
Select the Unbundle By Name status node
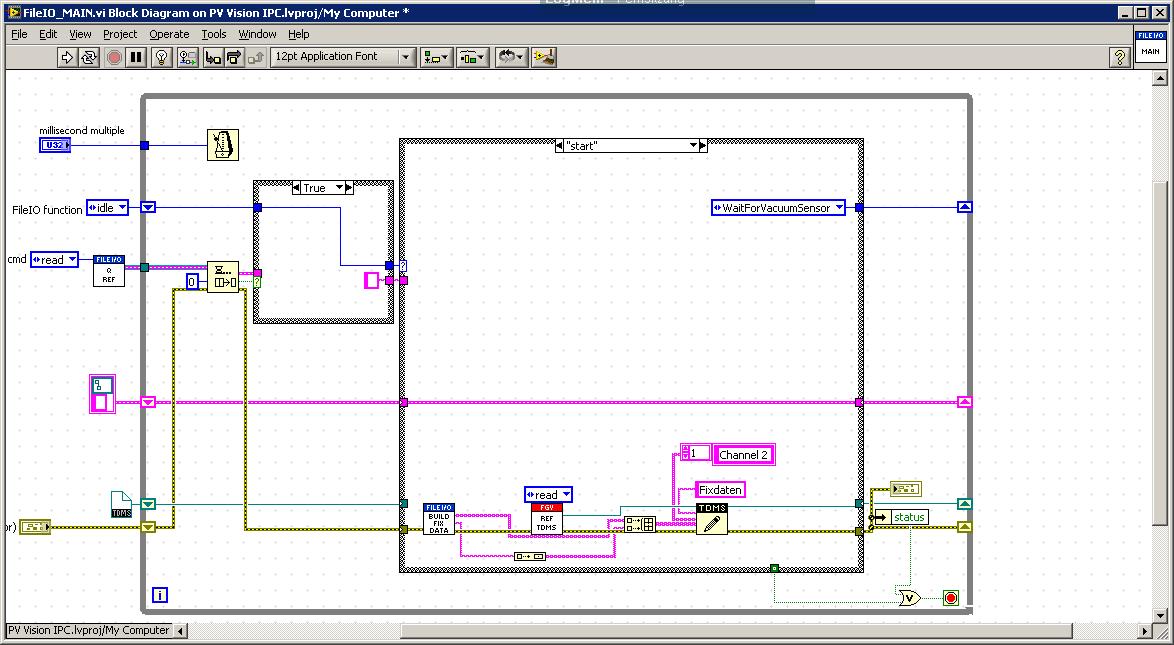click(x=901, y=517)
